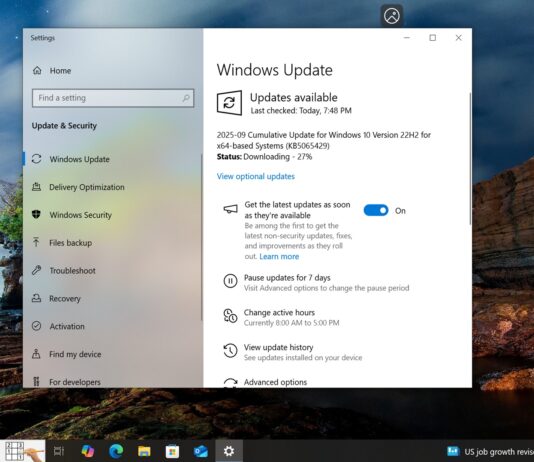The image size is (534, 462).
Task: Click View optional updates link
Action: pyautogui.click(x=256, y=176)
